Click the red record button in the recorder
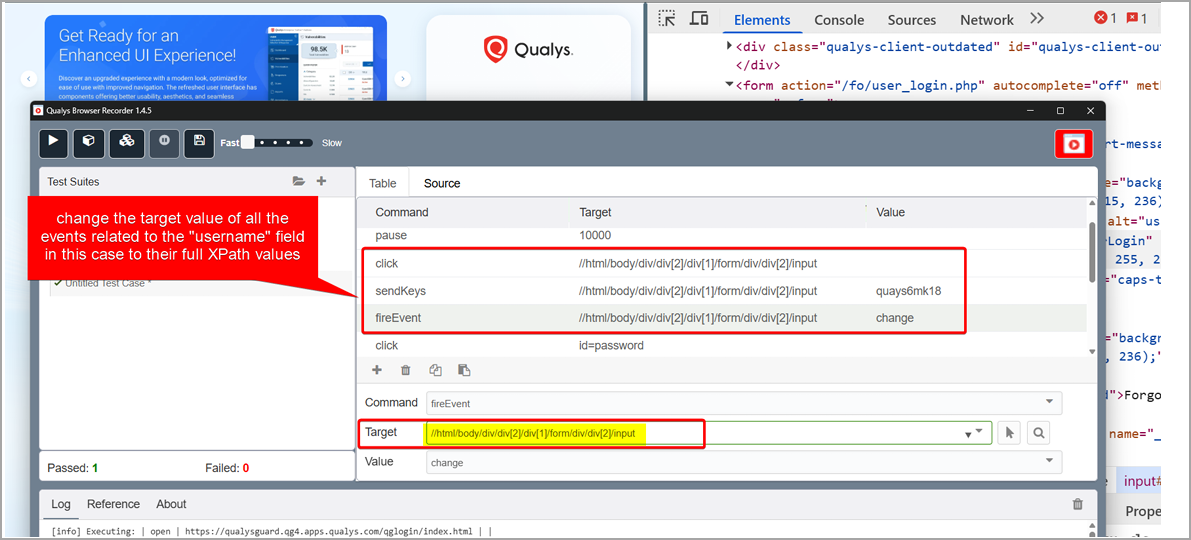The image size is (1191, 540). tap(1073, 144)
